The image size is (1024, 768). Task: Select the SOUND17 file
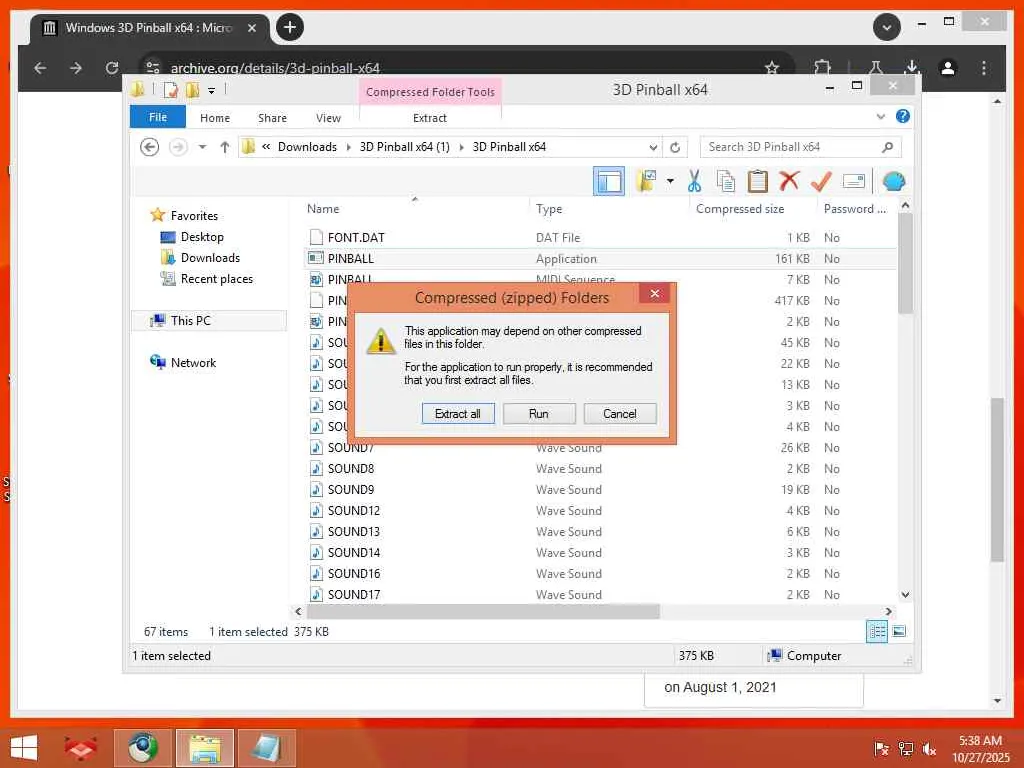pyautogui.click(x=353, y=595)
